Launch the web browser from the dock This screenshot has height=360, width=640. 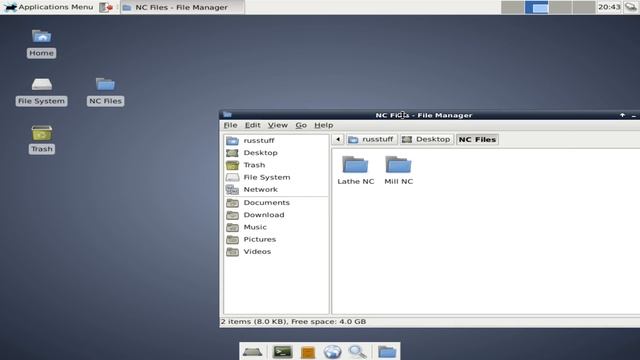[x=332, y=351]
